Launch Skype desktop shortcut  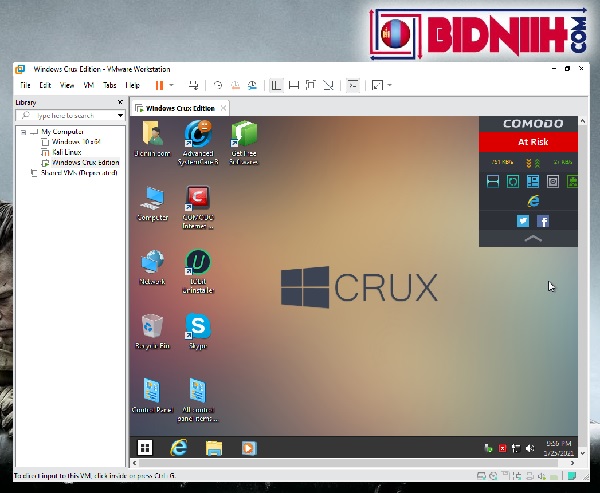(x=198, y=331)
